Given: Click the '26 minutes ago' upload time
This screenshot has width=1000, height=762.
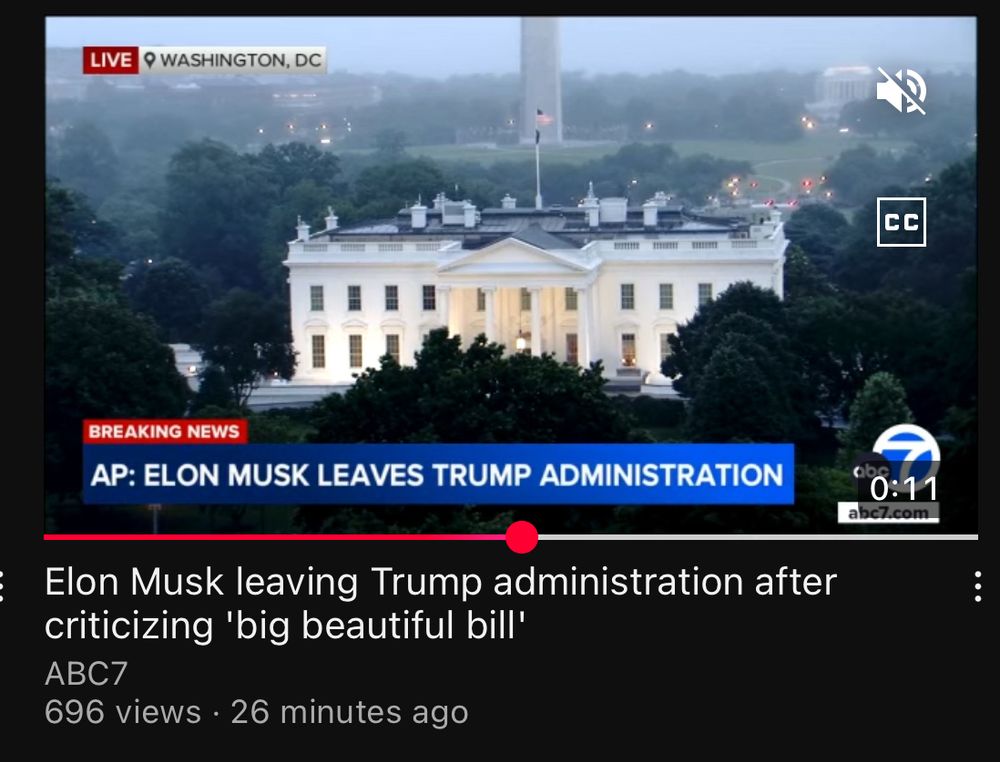Looking at the screenshot, I should 349,712.
